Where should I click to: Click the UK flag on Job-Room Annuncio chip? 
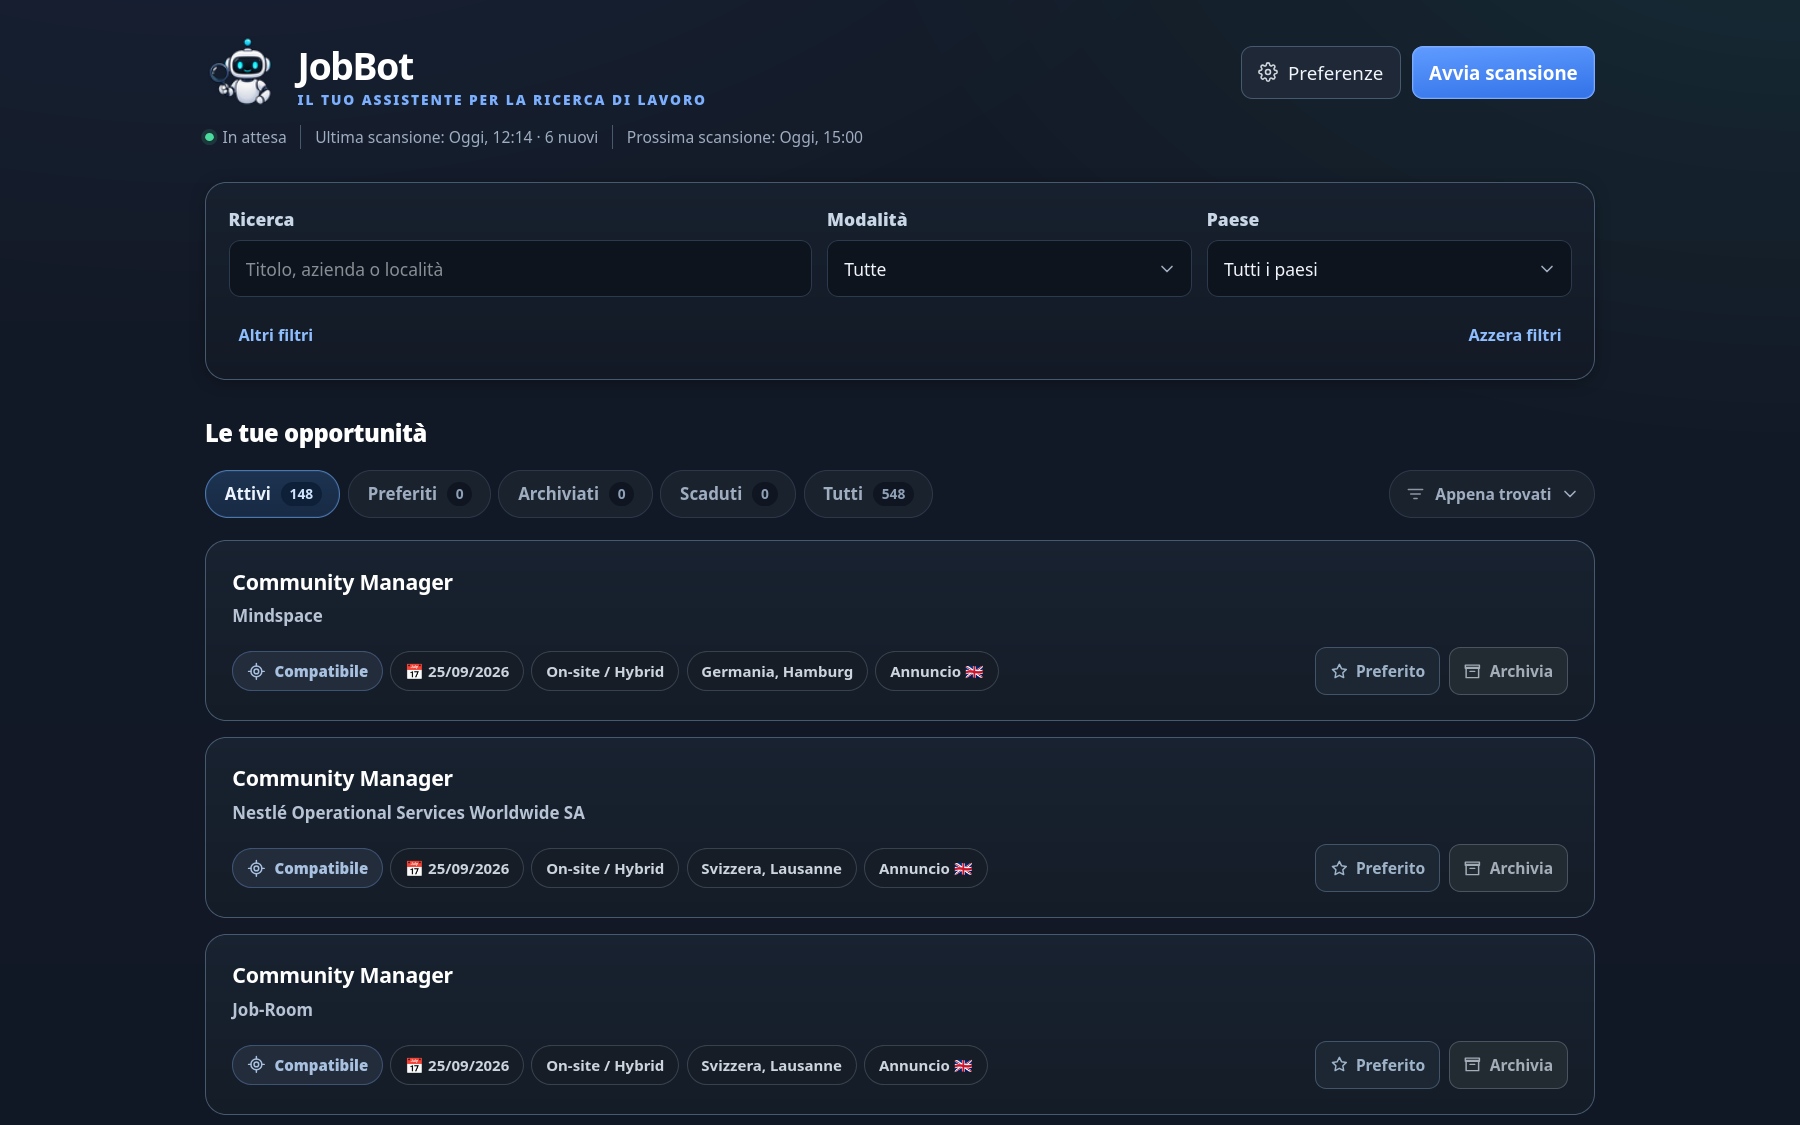click(x=963, y=1066)
